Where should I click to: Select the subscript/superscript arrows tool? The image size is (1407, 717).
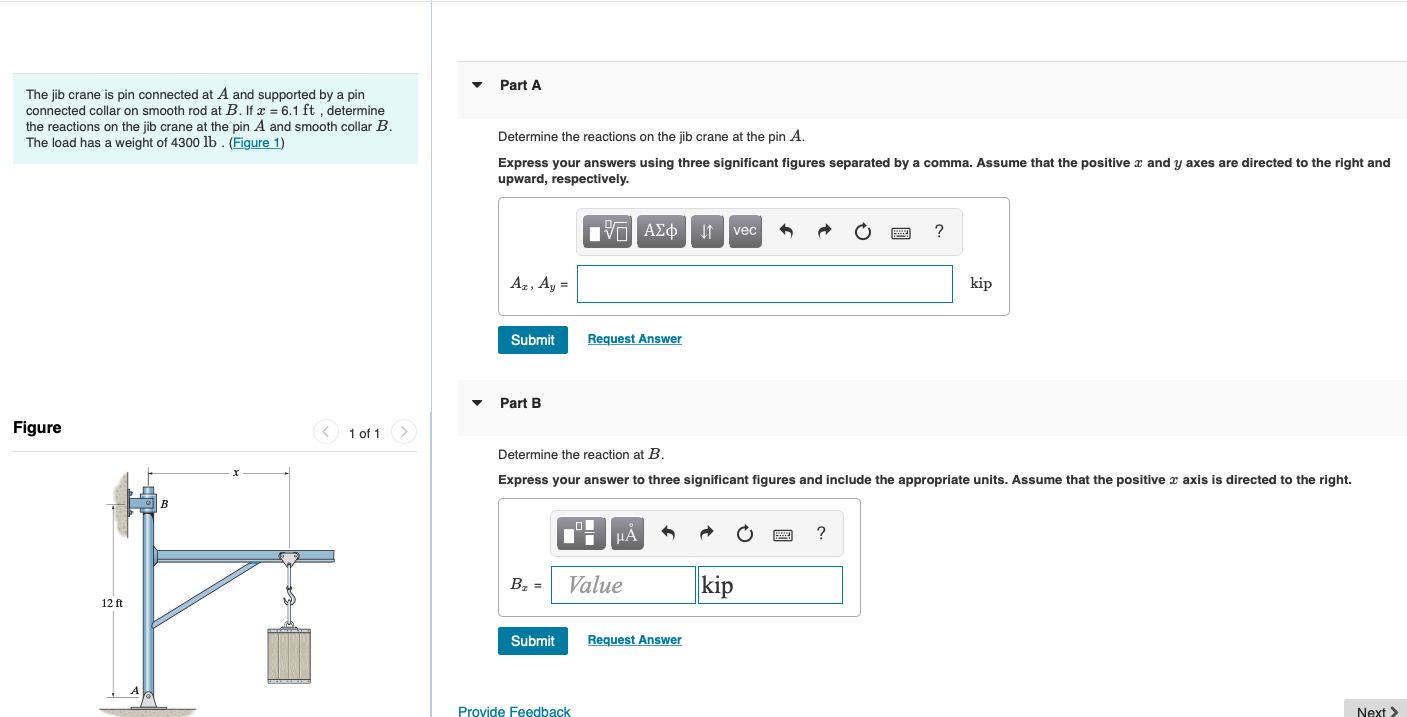(x=707, y=231)
